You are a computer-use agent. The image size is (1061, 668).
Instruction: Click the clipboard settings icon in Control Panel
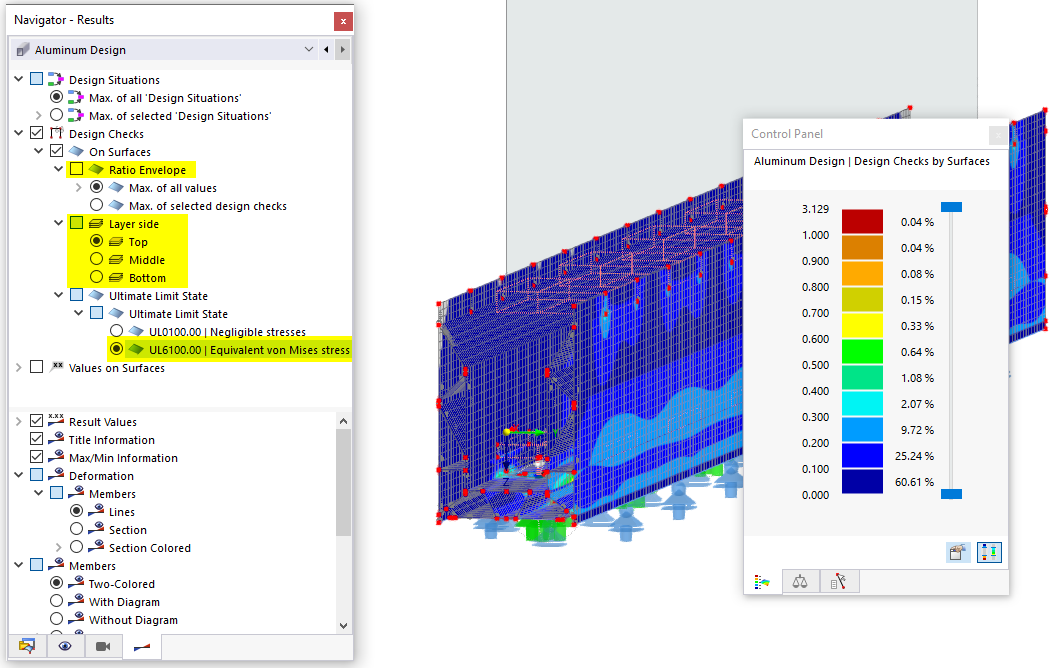pos(957,552)
